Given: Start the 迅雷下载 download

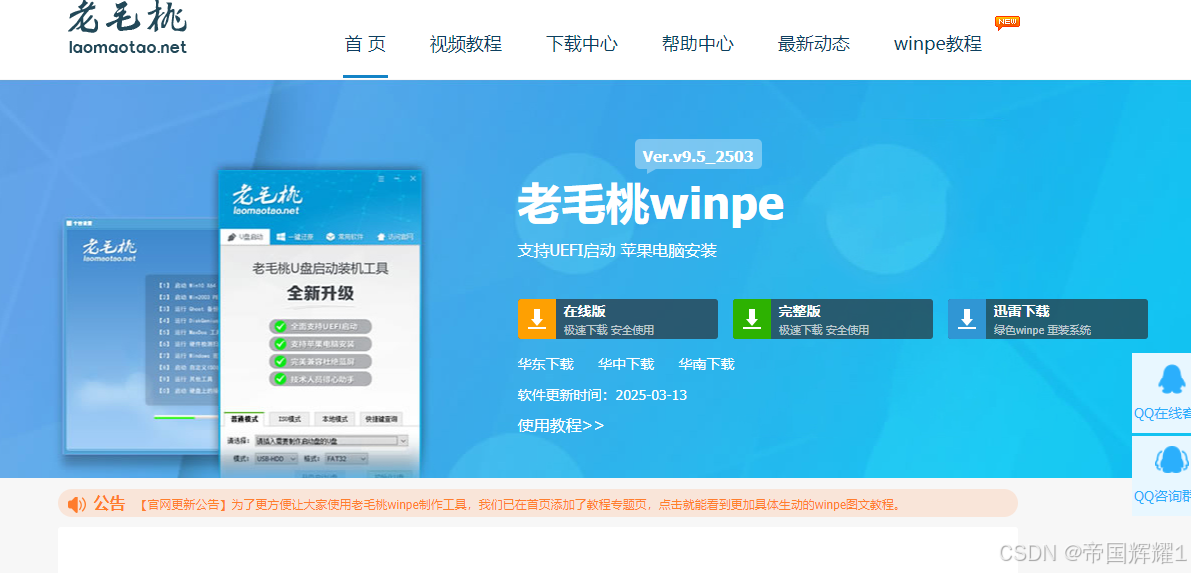Looking at the screenshot, I should [x=1047, y=318].
